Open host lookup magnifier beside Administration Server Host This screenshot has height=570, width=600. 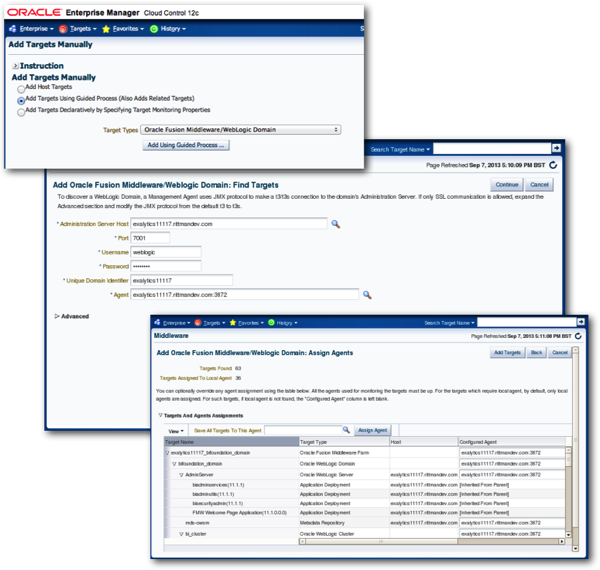(336, 224)
